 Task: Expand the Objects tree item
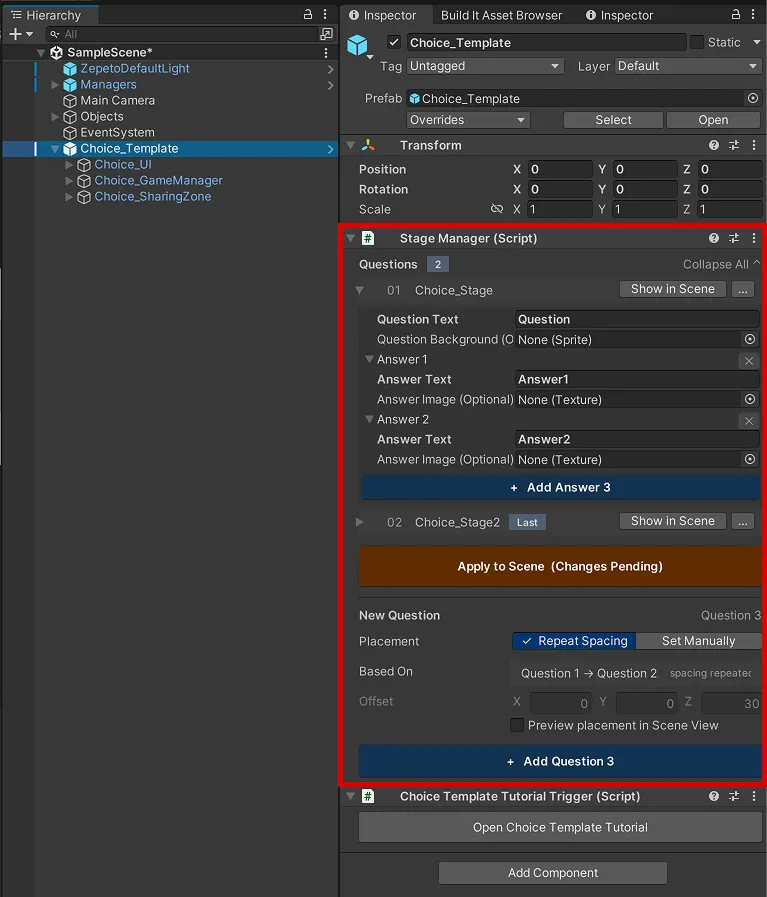pos(55,117)
